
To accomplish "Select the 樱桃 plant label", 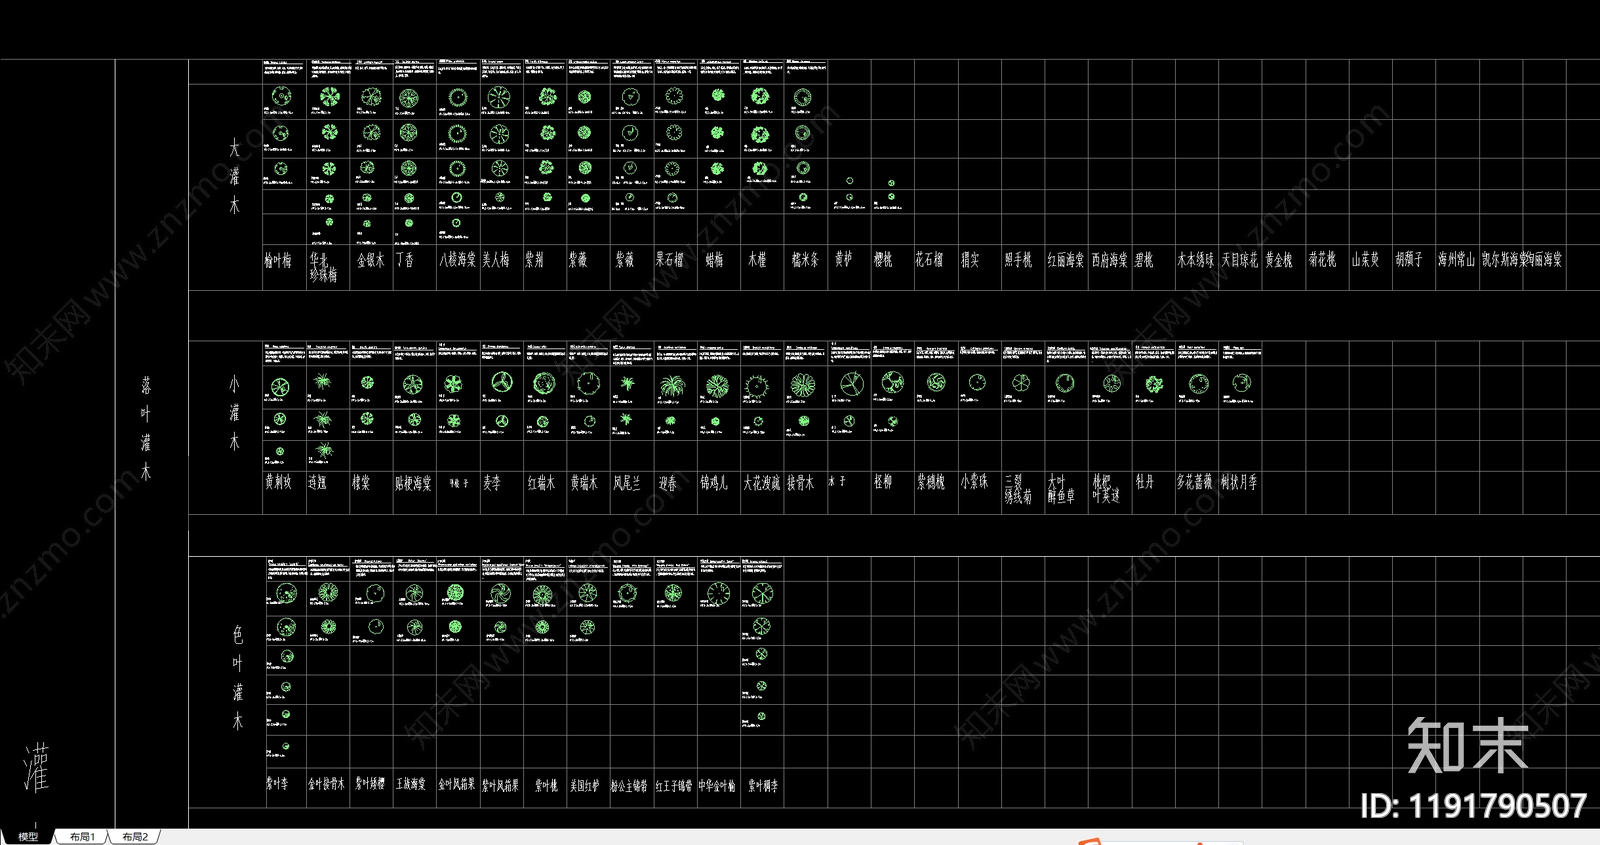I will point(883,260).
